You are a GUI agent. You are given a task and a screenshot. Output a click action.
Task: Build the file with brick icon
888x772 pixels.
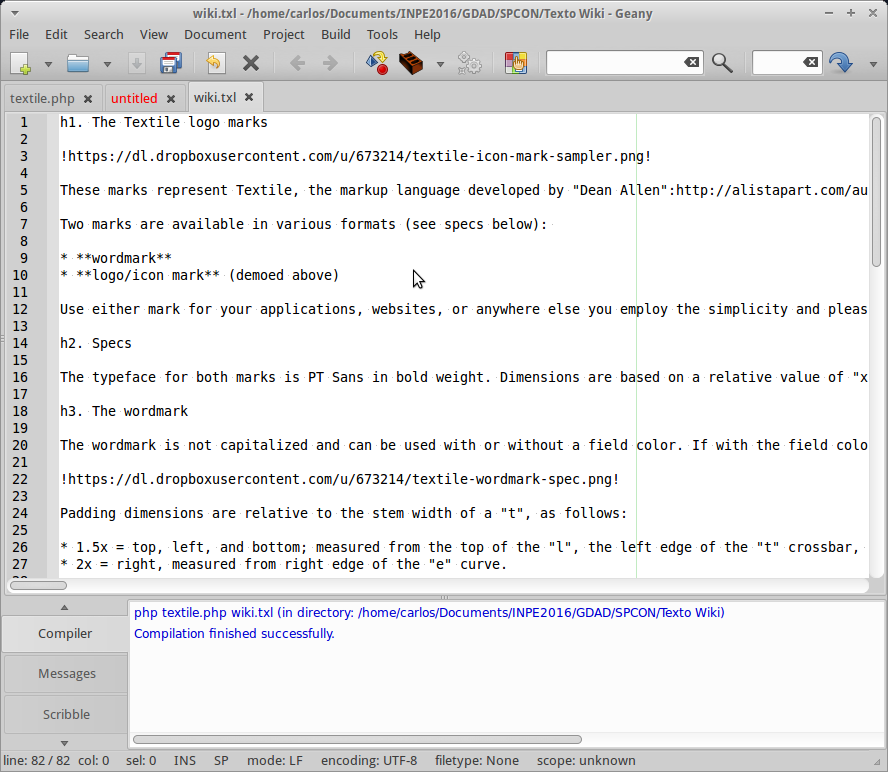click(x=411, y=63)
